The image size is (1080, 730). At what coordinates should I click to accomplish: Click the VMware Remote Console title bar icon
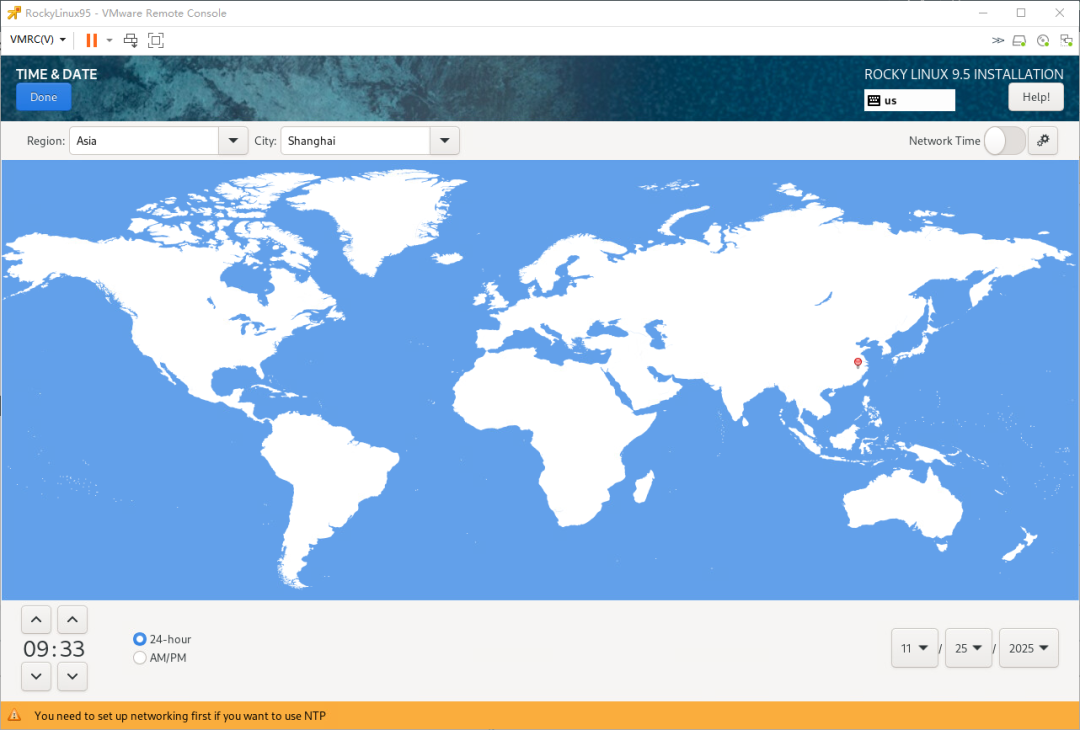[x=14, y=13]
